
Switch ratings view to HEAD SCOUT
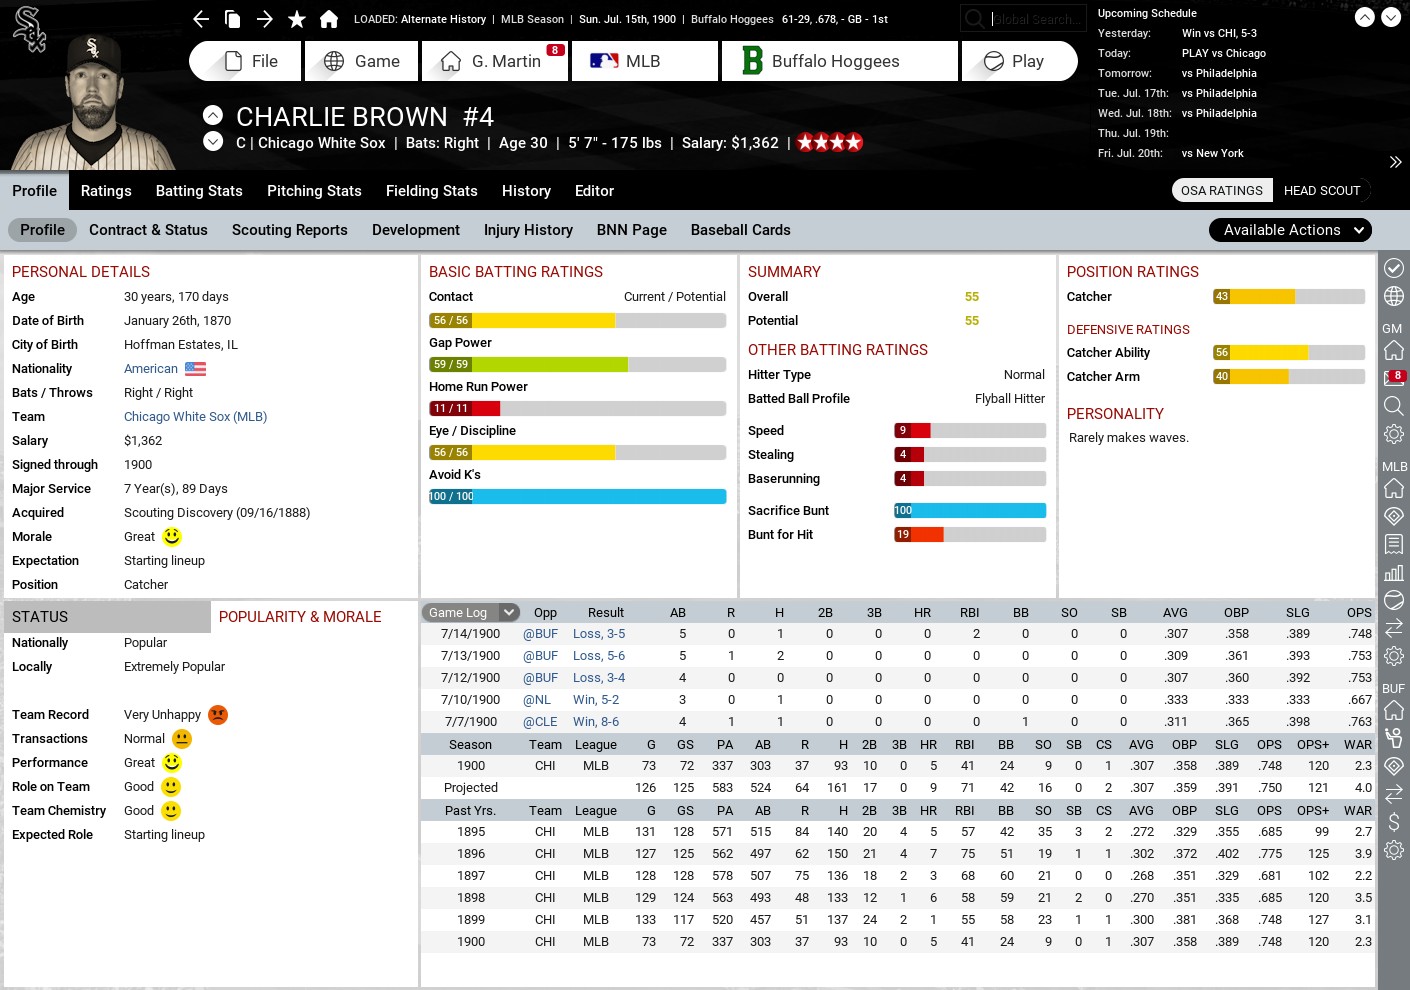(1322, 191)
